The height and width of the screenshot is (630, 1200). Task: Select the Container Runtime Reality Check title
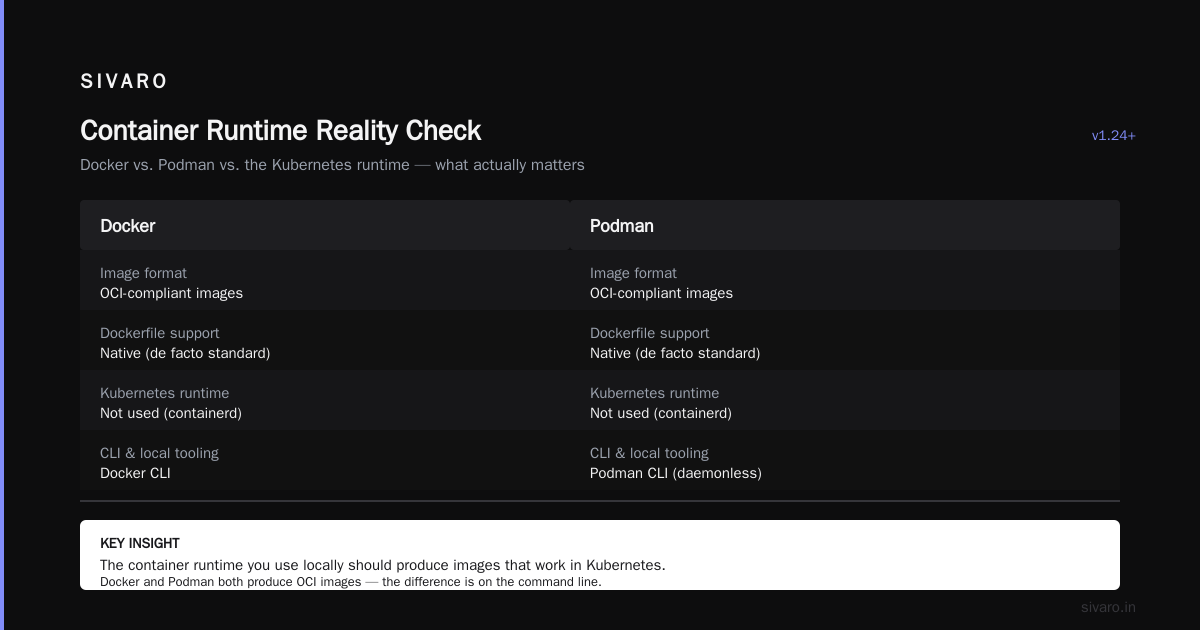(281, 131)
